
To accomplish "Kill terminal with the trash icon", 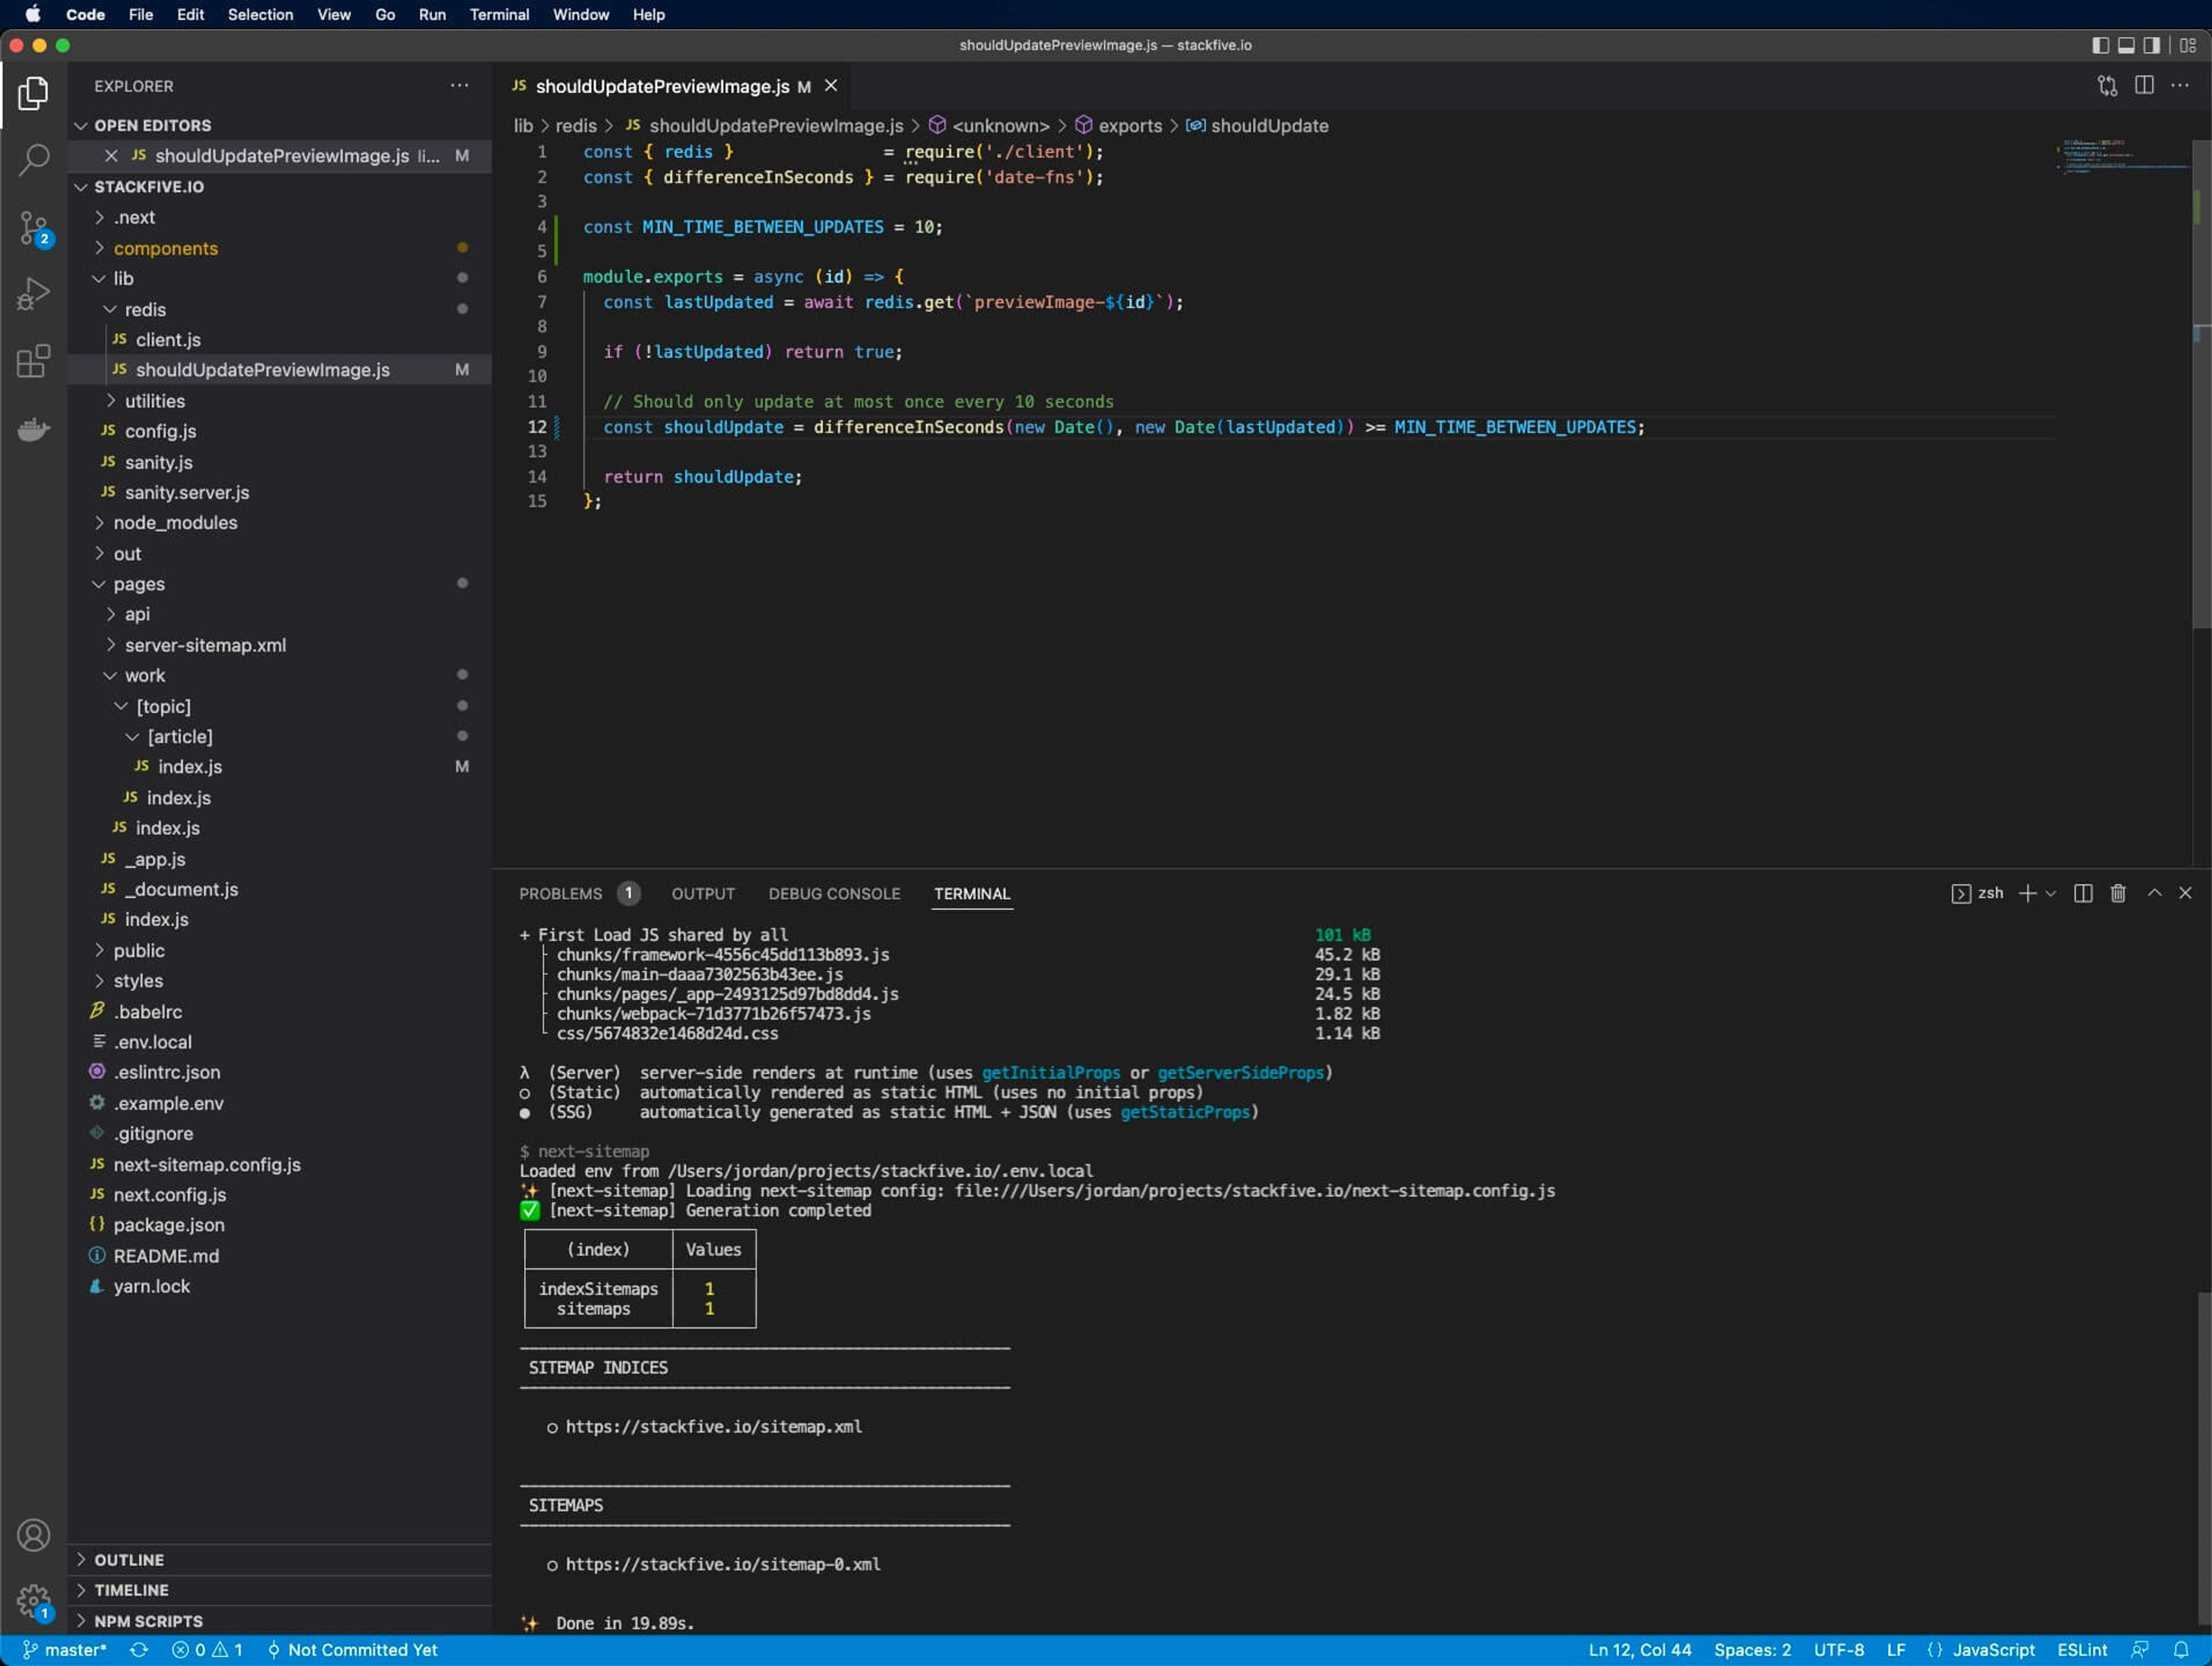I will pos(2118,893).
